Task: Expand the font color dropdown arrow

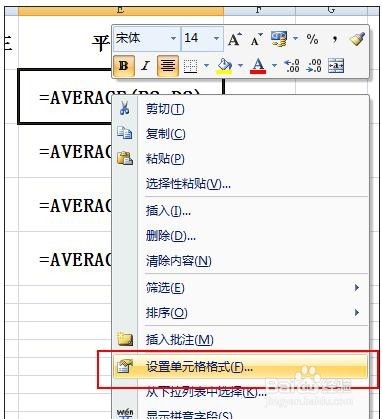Action: coord(274,65)
